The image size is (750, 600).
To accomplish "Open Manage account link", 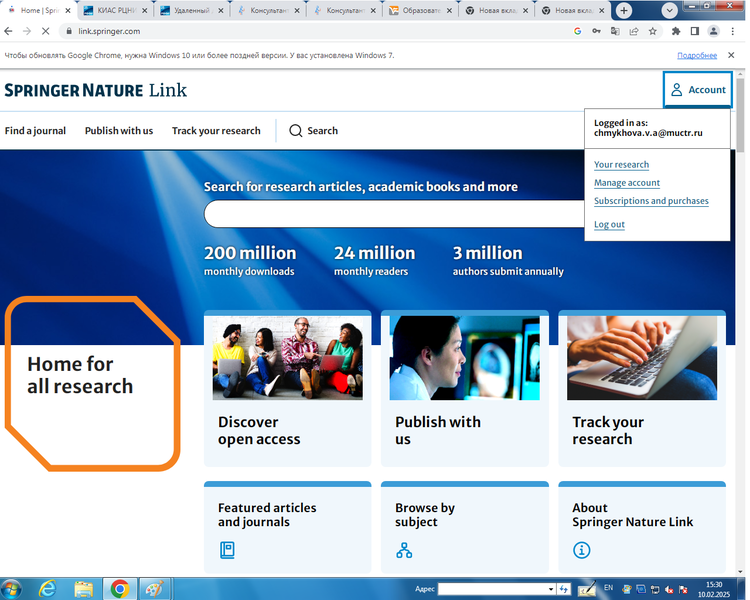I will [627, 183].
